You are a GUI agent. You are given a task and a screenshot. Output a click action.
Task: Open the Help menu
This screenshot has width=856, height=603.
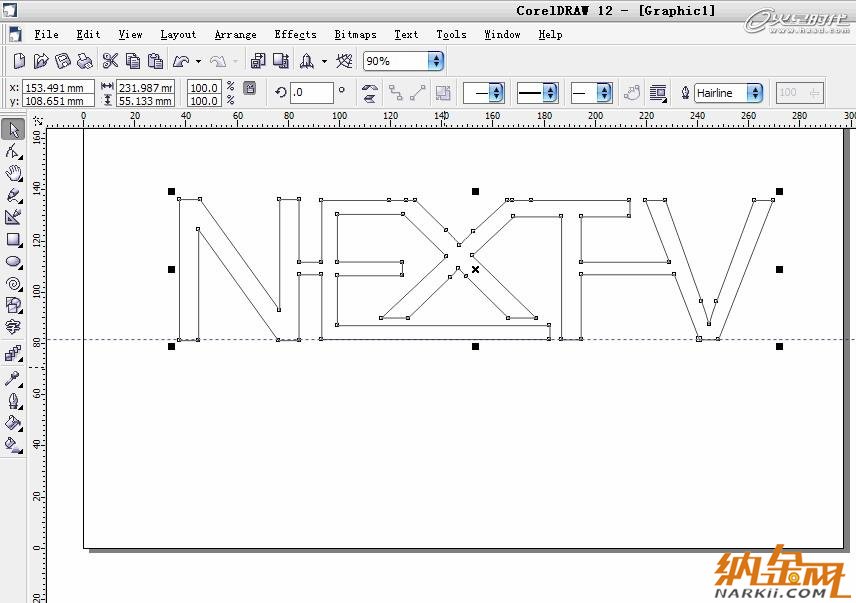click(x=550, y=34)
